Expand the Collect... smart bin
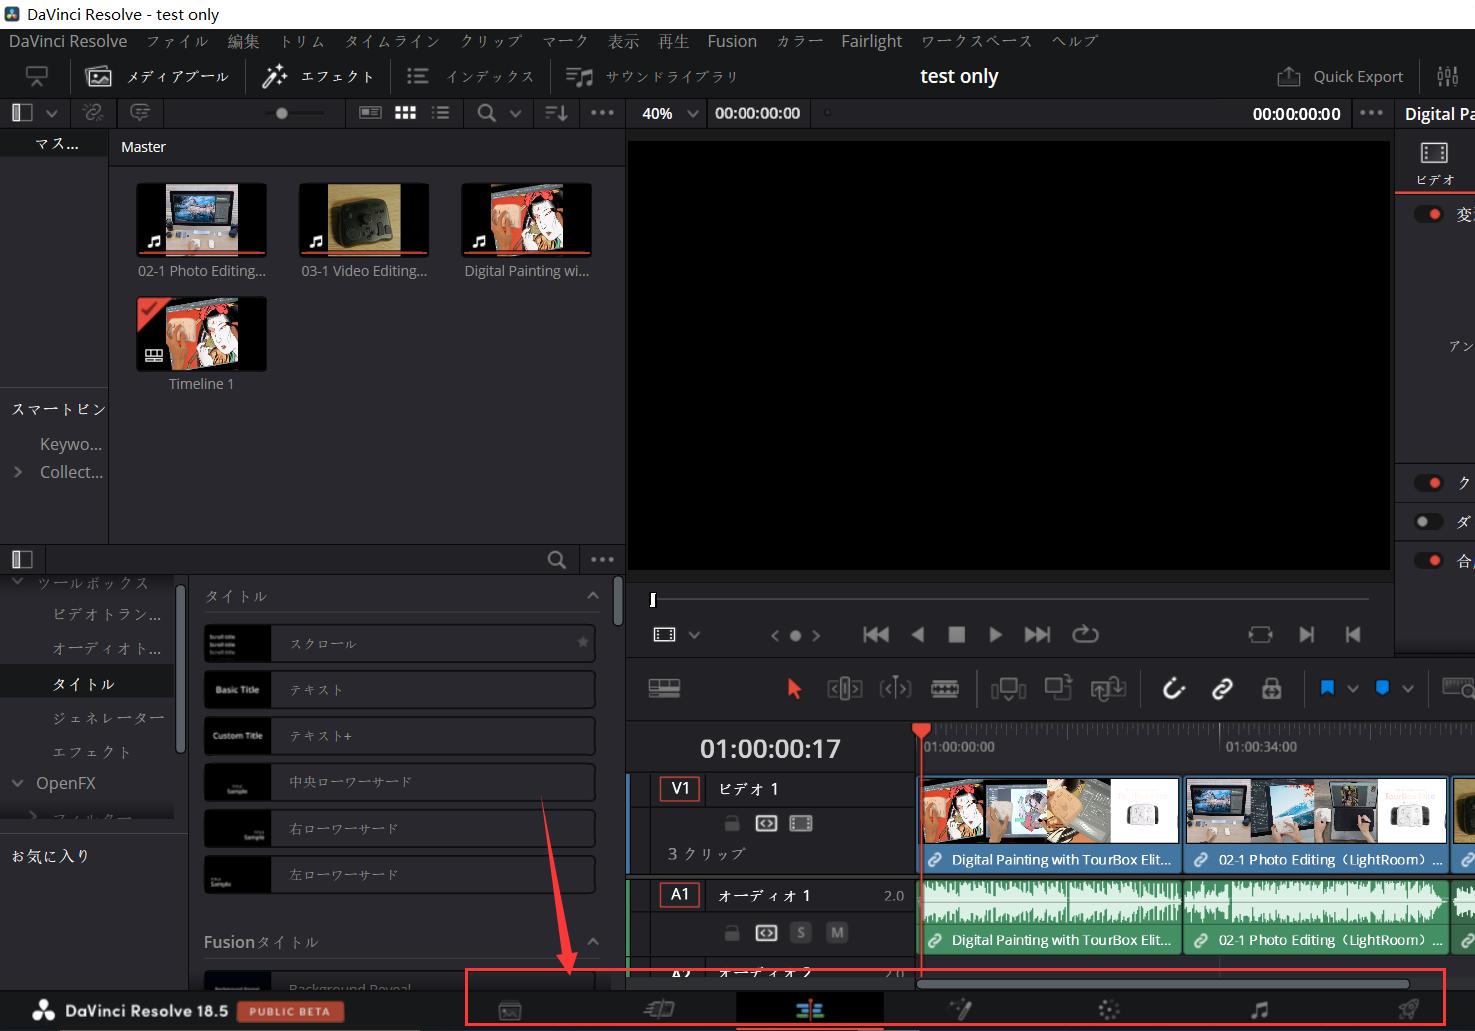This screenshot has height=1031, width=1475. tap(17, 472)
